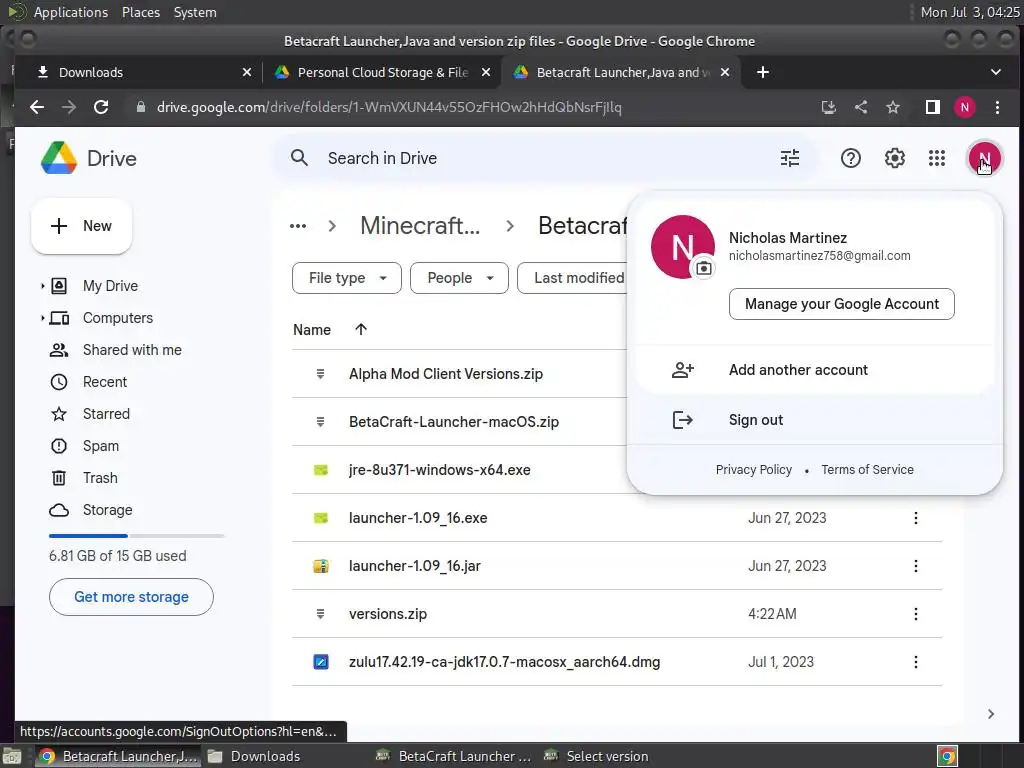The height and width of the screenshot is (768, 1024).
Task: Go to Minecraft... breadcrumb folder
Action: click(x=420, y=226)
